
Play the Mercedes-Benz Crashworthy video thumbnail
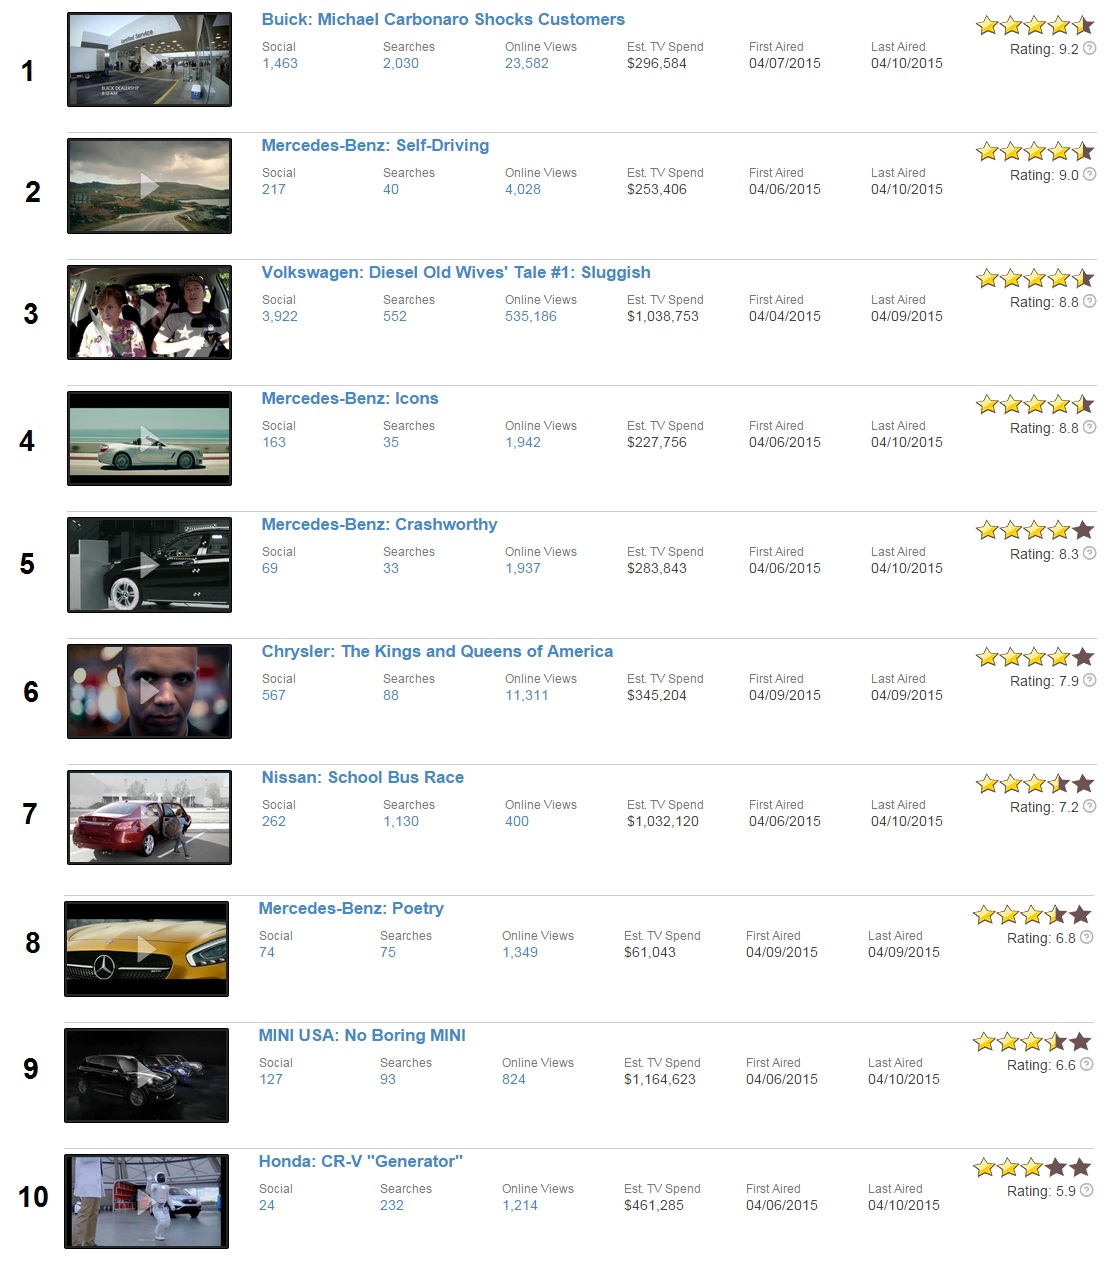point(149,565)
